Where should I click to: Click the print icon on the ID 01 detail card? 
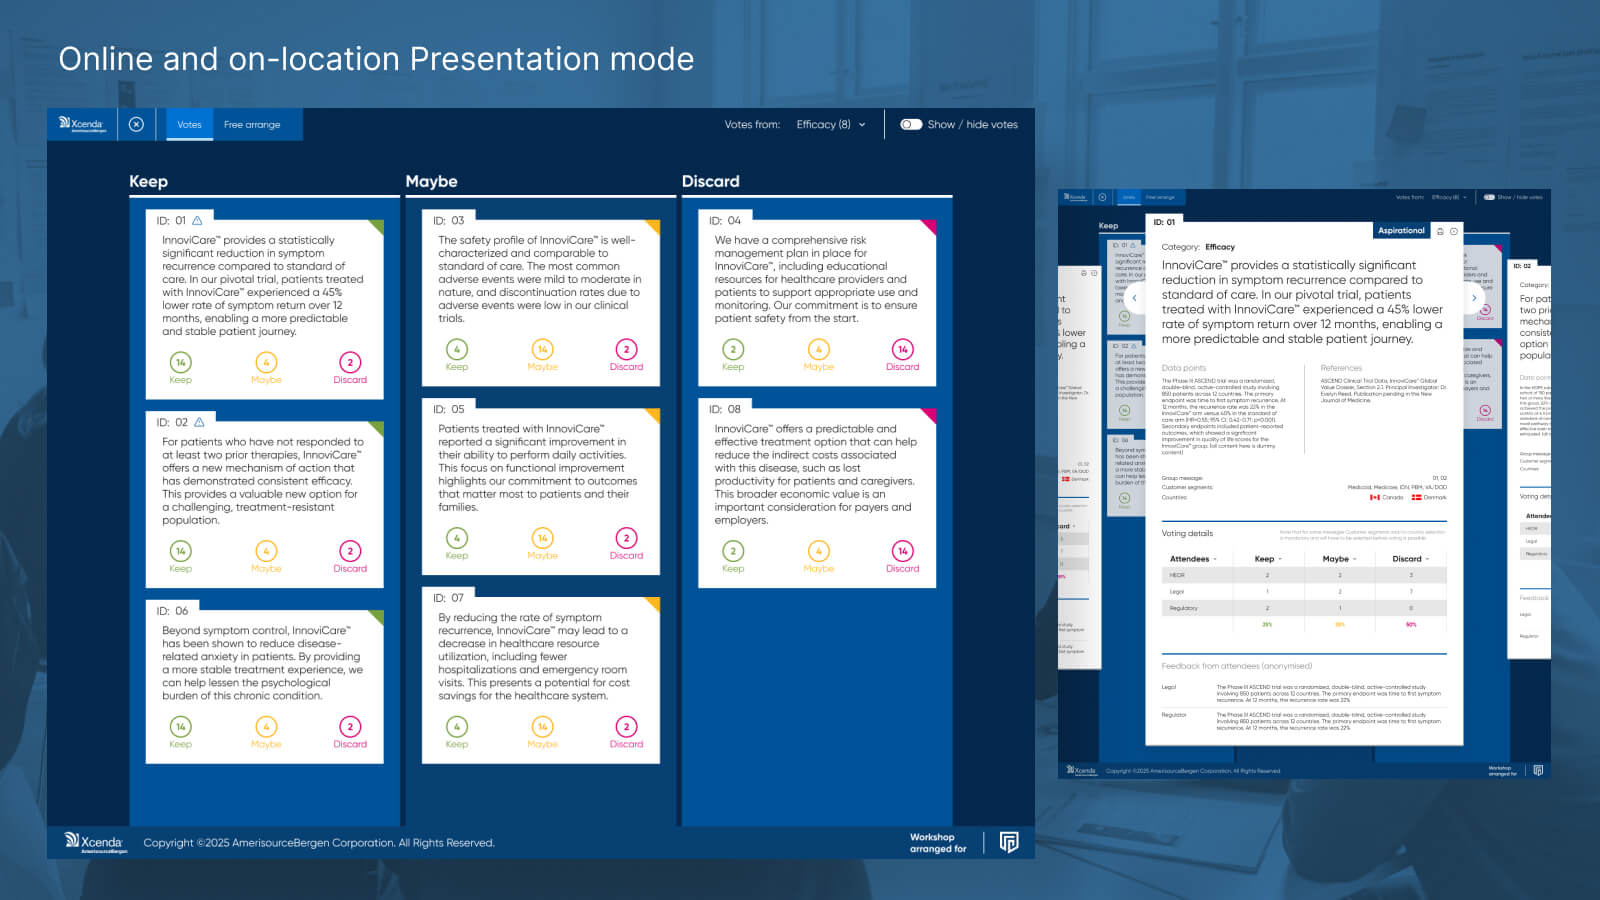click(1440, 231)
